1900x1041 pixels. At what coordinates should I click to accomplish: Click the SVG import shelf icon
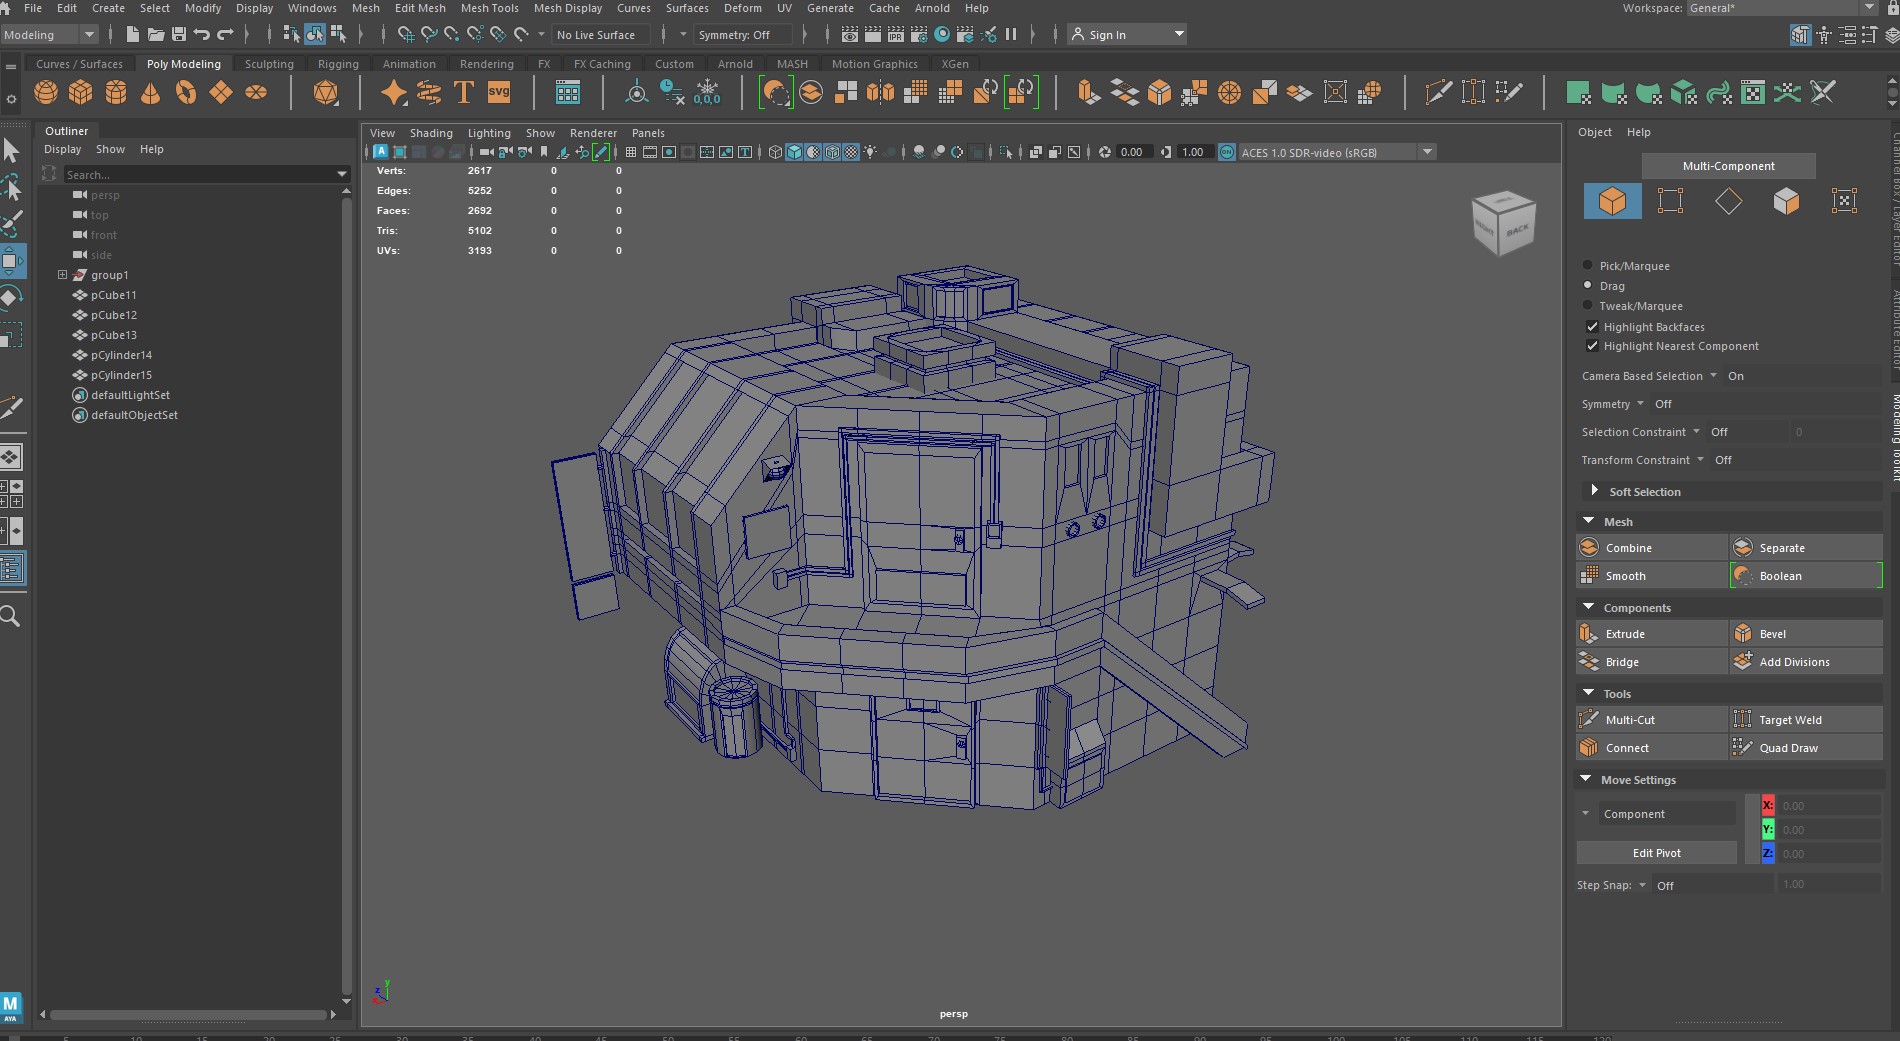tap(498, 93)
